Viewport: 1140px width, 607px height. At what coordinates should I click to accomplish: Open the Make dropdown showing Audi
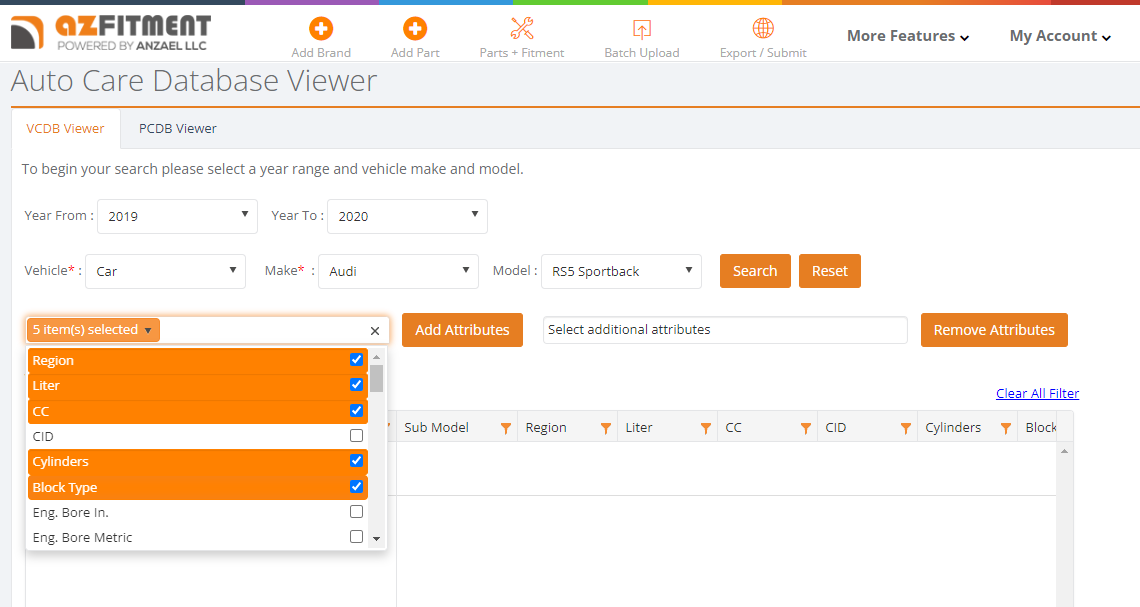[x=398, y=271]
